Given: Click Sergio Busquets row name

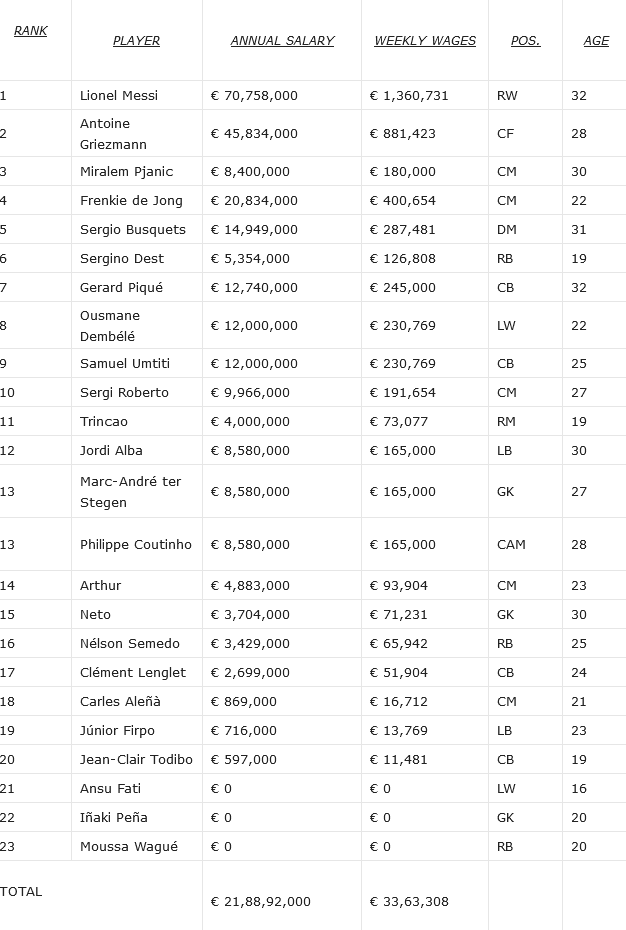Looking at the screenshot, I should click(133, 230).
